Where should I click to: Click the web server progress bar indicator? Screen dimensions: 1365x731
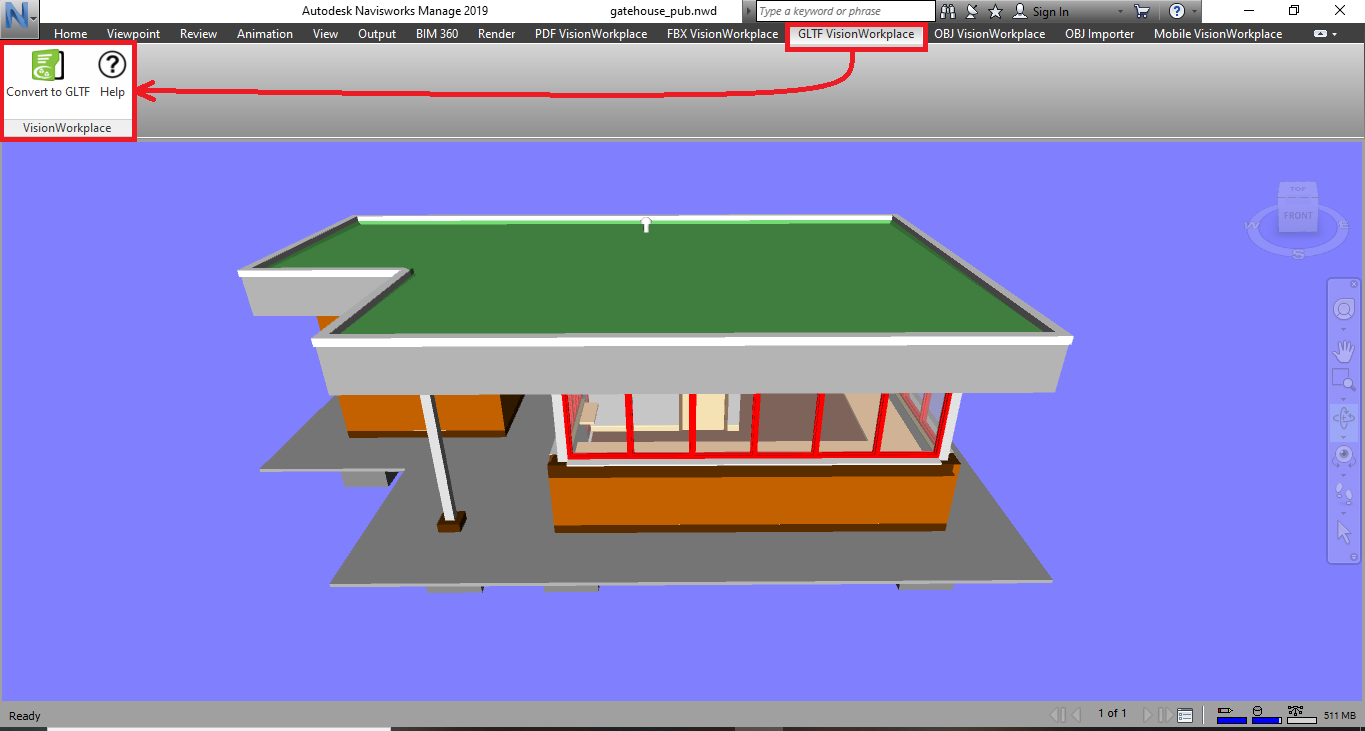click(1302, 715)
